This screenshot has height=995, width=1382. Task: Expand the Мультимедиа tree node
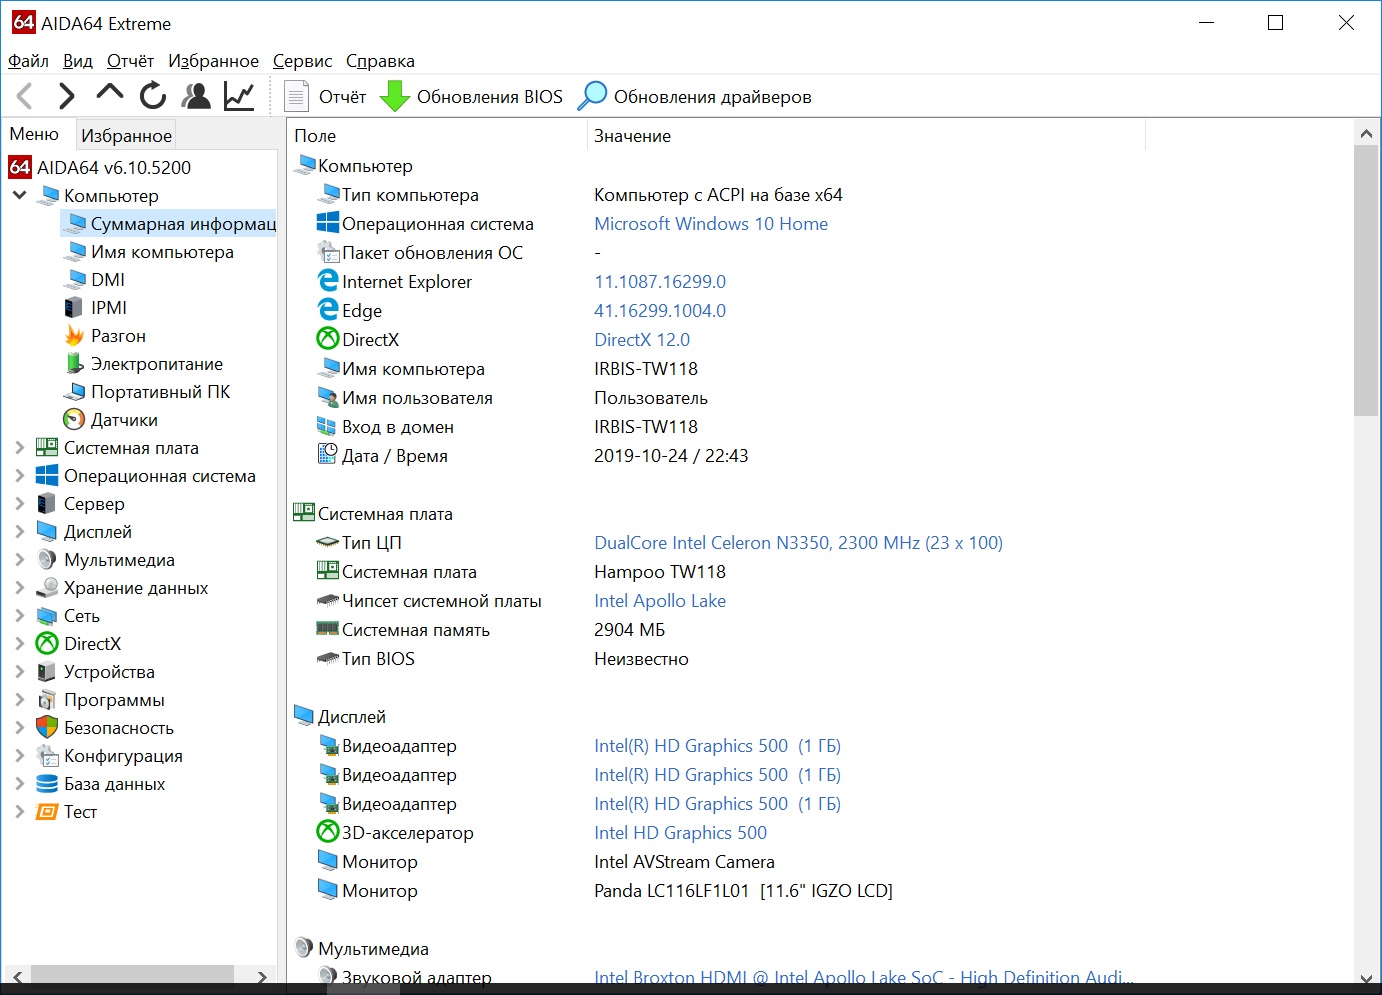pyautogui.click(x=19, y=560)
